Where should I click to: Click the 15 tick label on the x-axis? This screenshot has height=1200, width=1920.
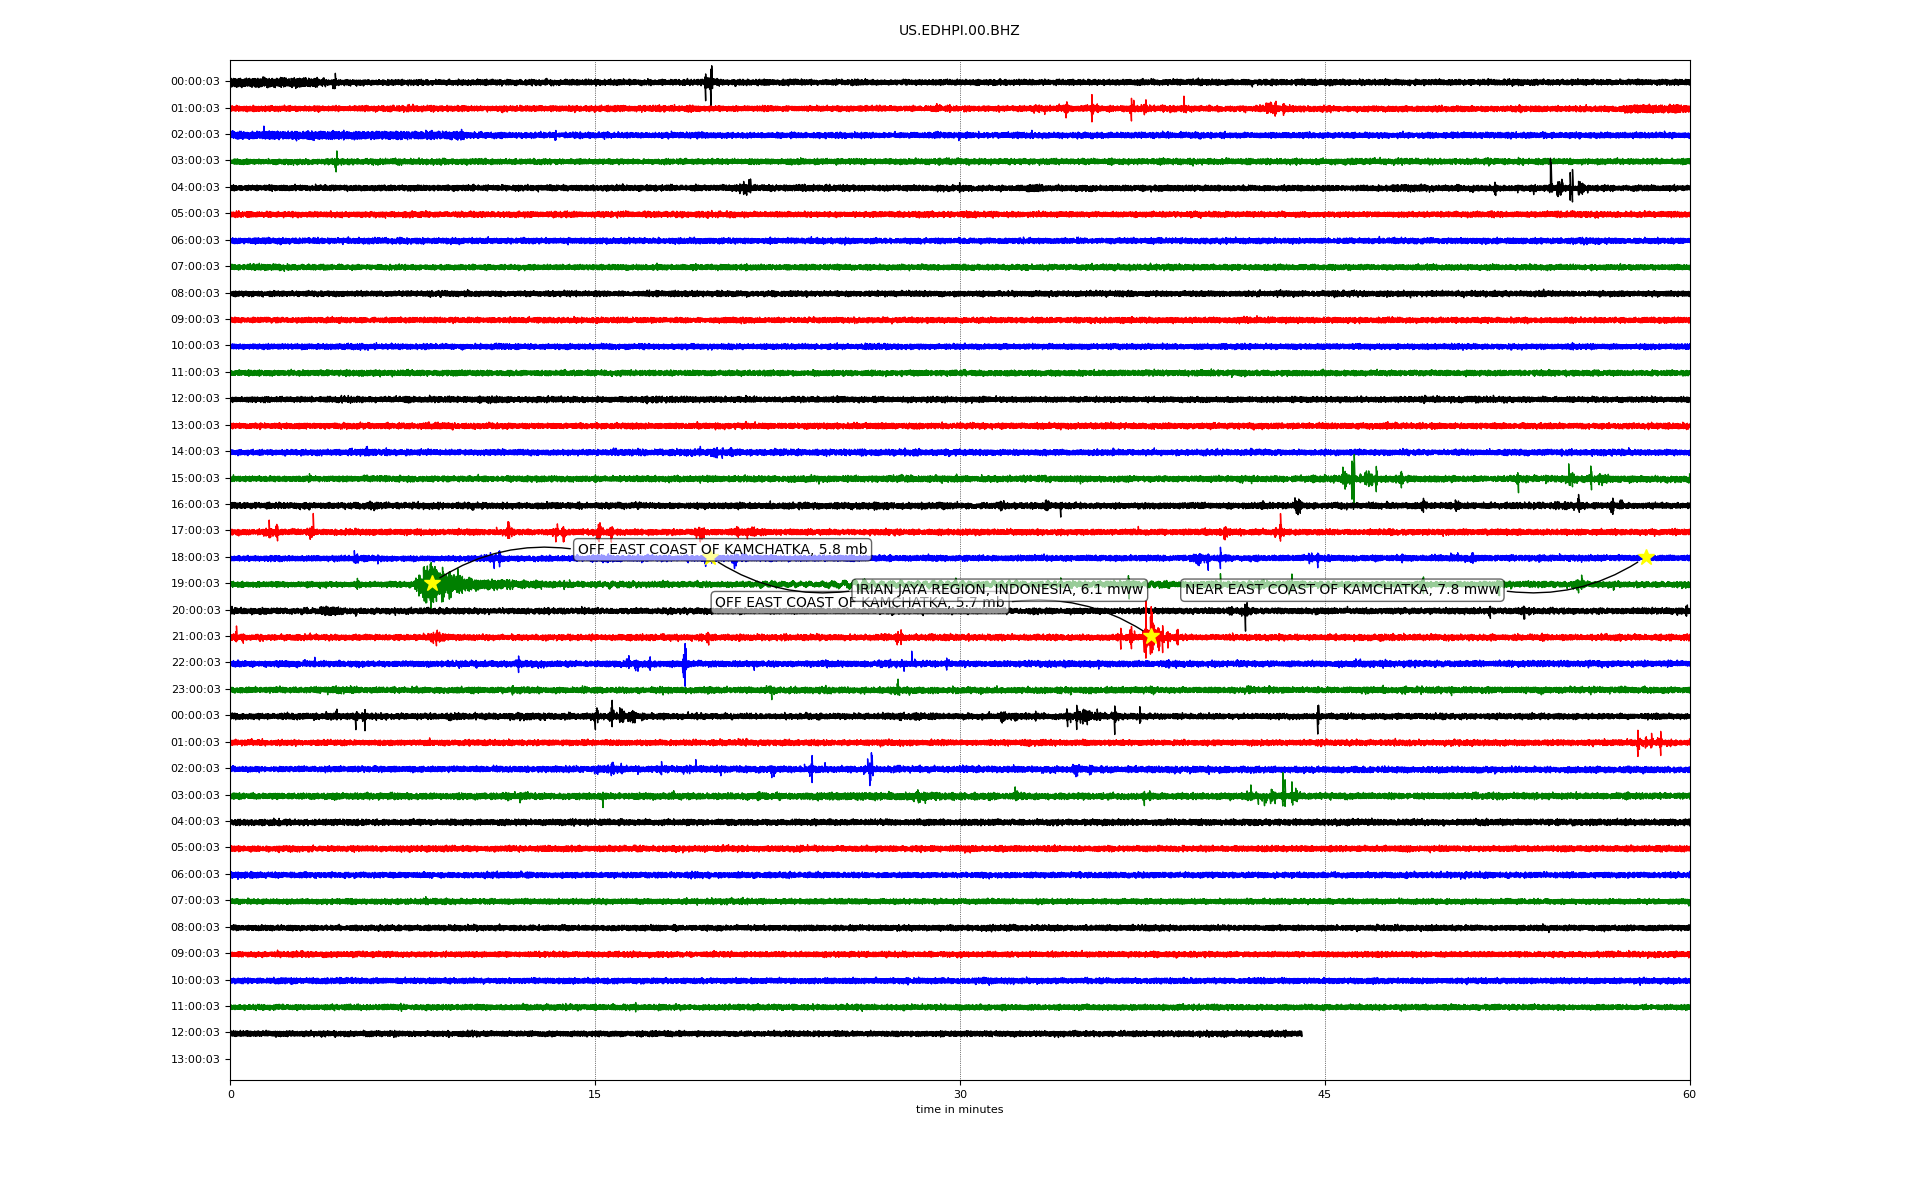[x=595, y=1094]
